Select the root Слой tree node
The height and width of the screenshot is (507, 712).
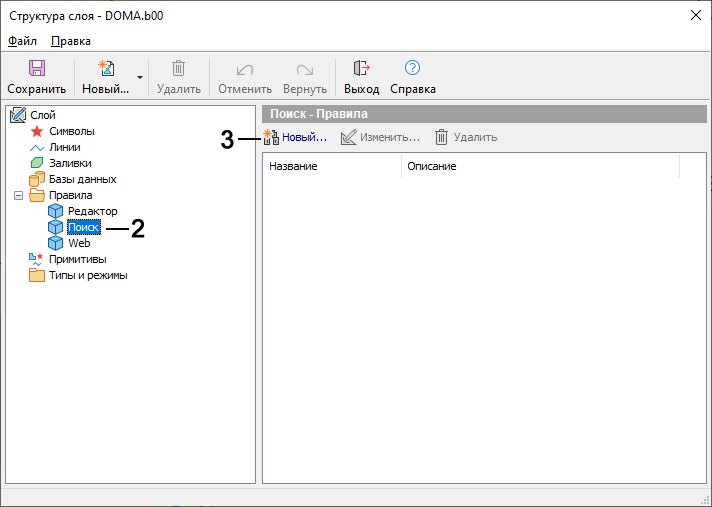[x=43, y=115]
